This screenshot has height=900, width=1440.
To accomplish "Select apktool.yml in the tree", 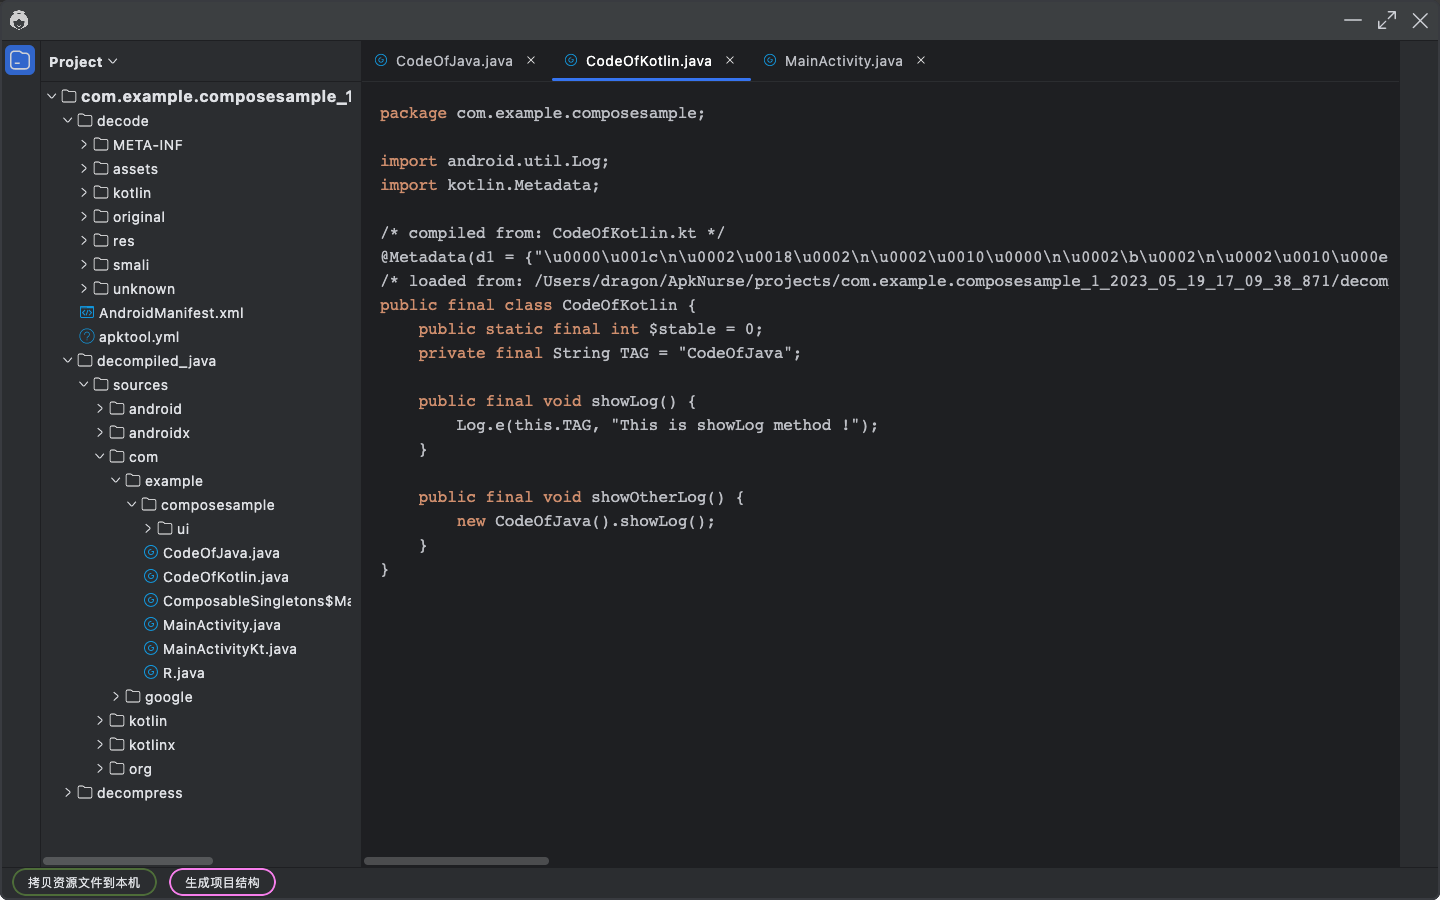I will point(139,337).
